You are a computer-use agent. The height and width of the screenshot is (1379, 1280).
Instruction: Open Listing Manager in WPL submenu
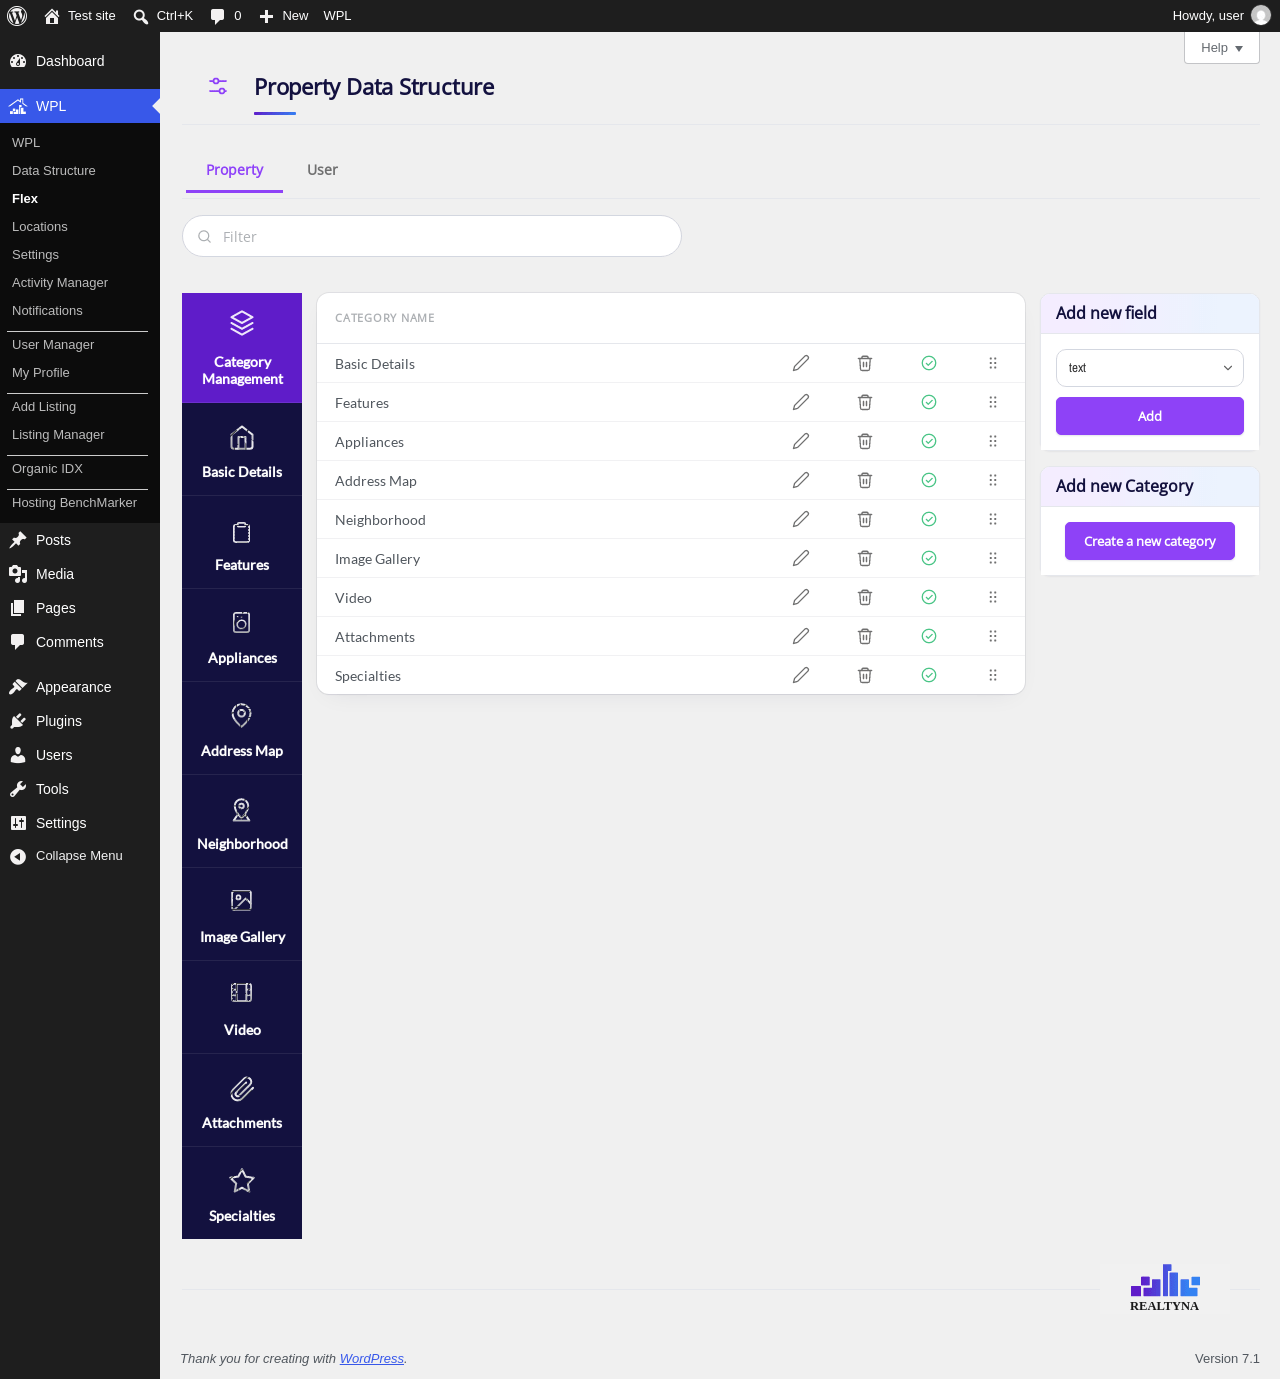tap(58, 435)
